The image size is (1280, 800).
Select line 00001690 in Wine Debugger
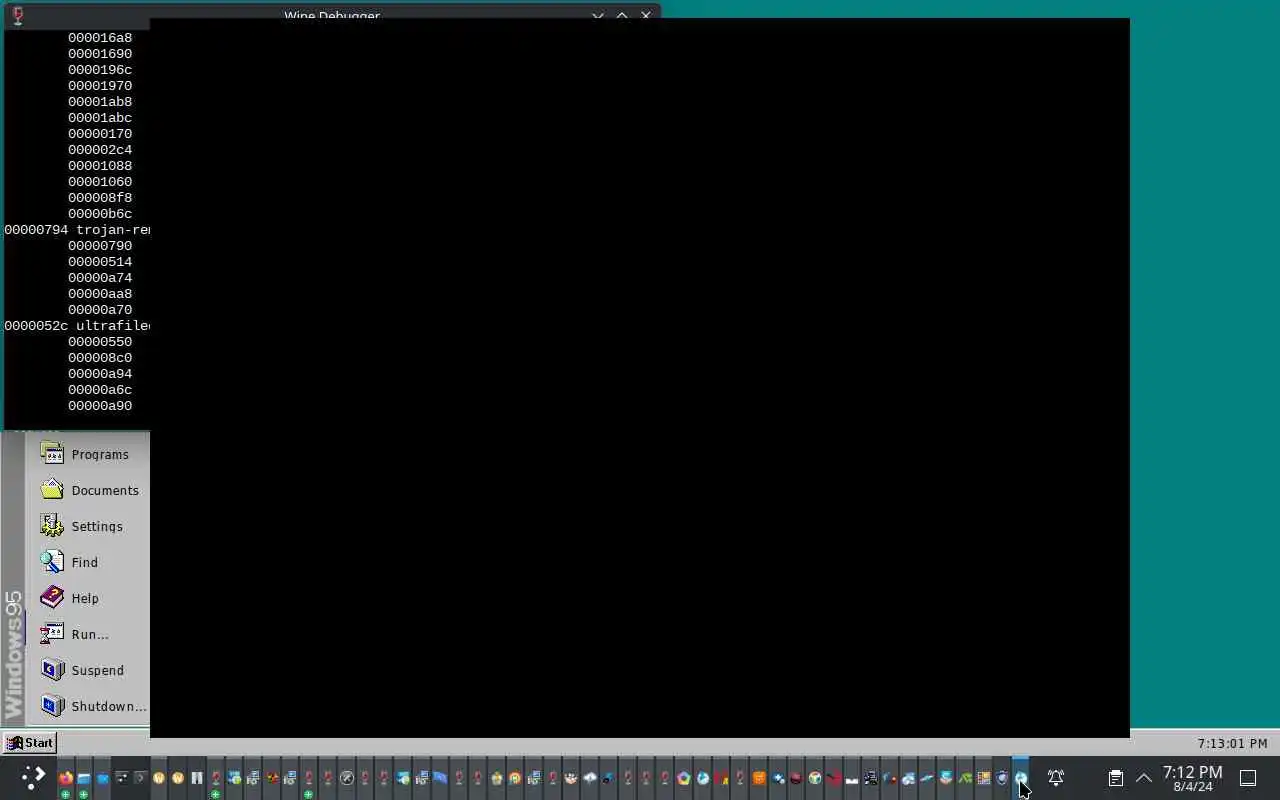(x=100, y=54)
